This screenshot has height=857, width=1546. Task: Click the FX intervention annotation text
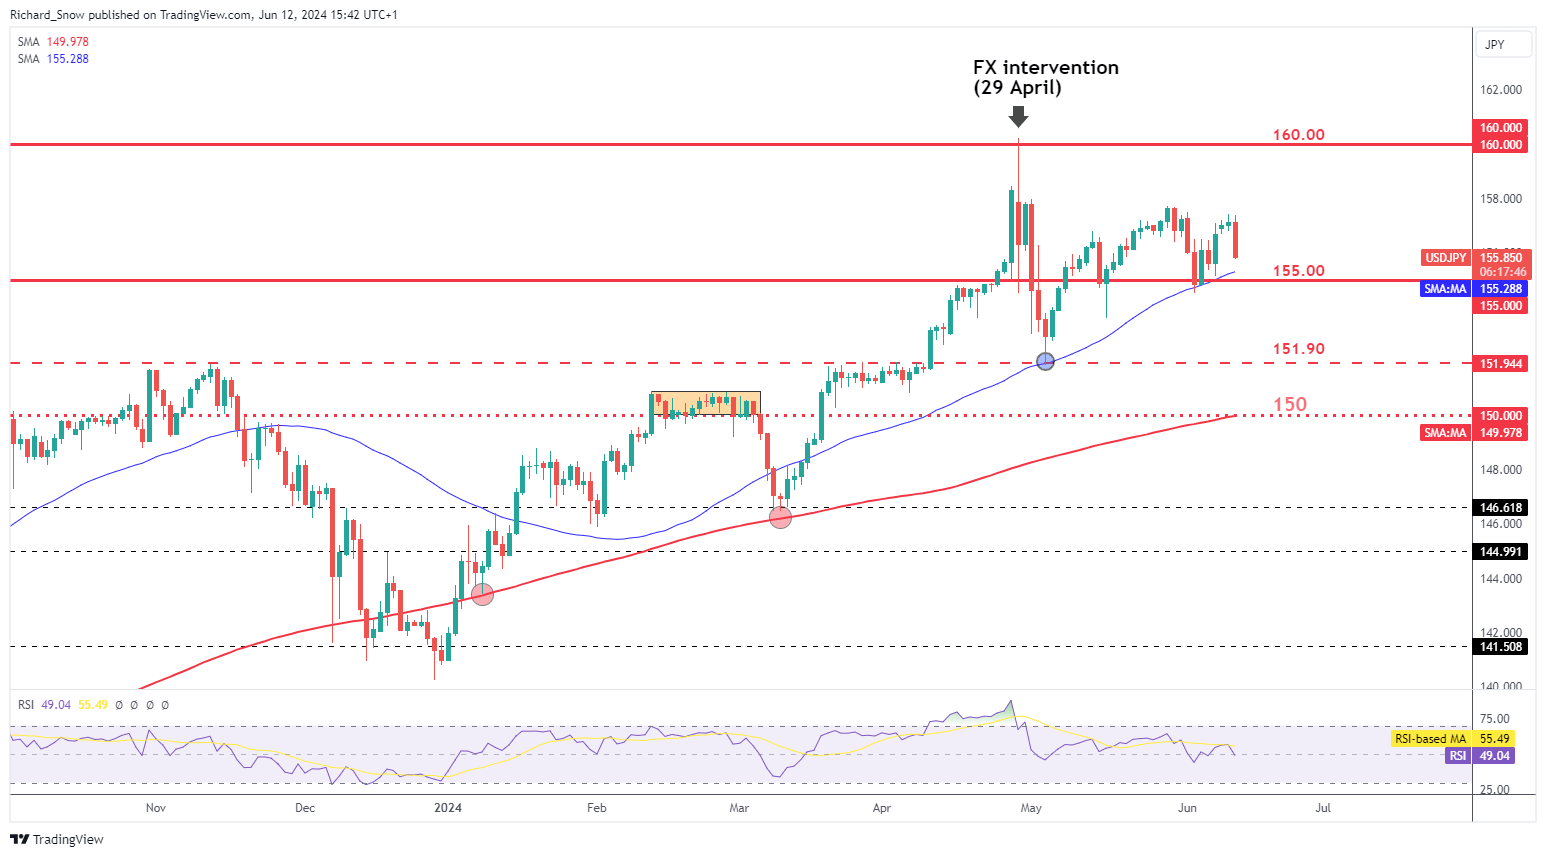point(1046,77)
